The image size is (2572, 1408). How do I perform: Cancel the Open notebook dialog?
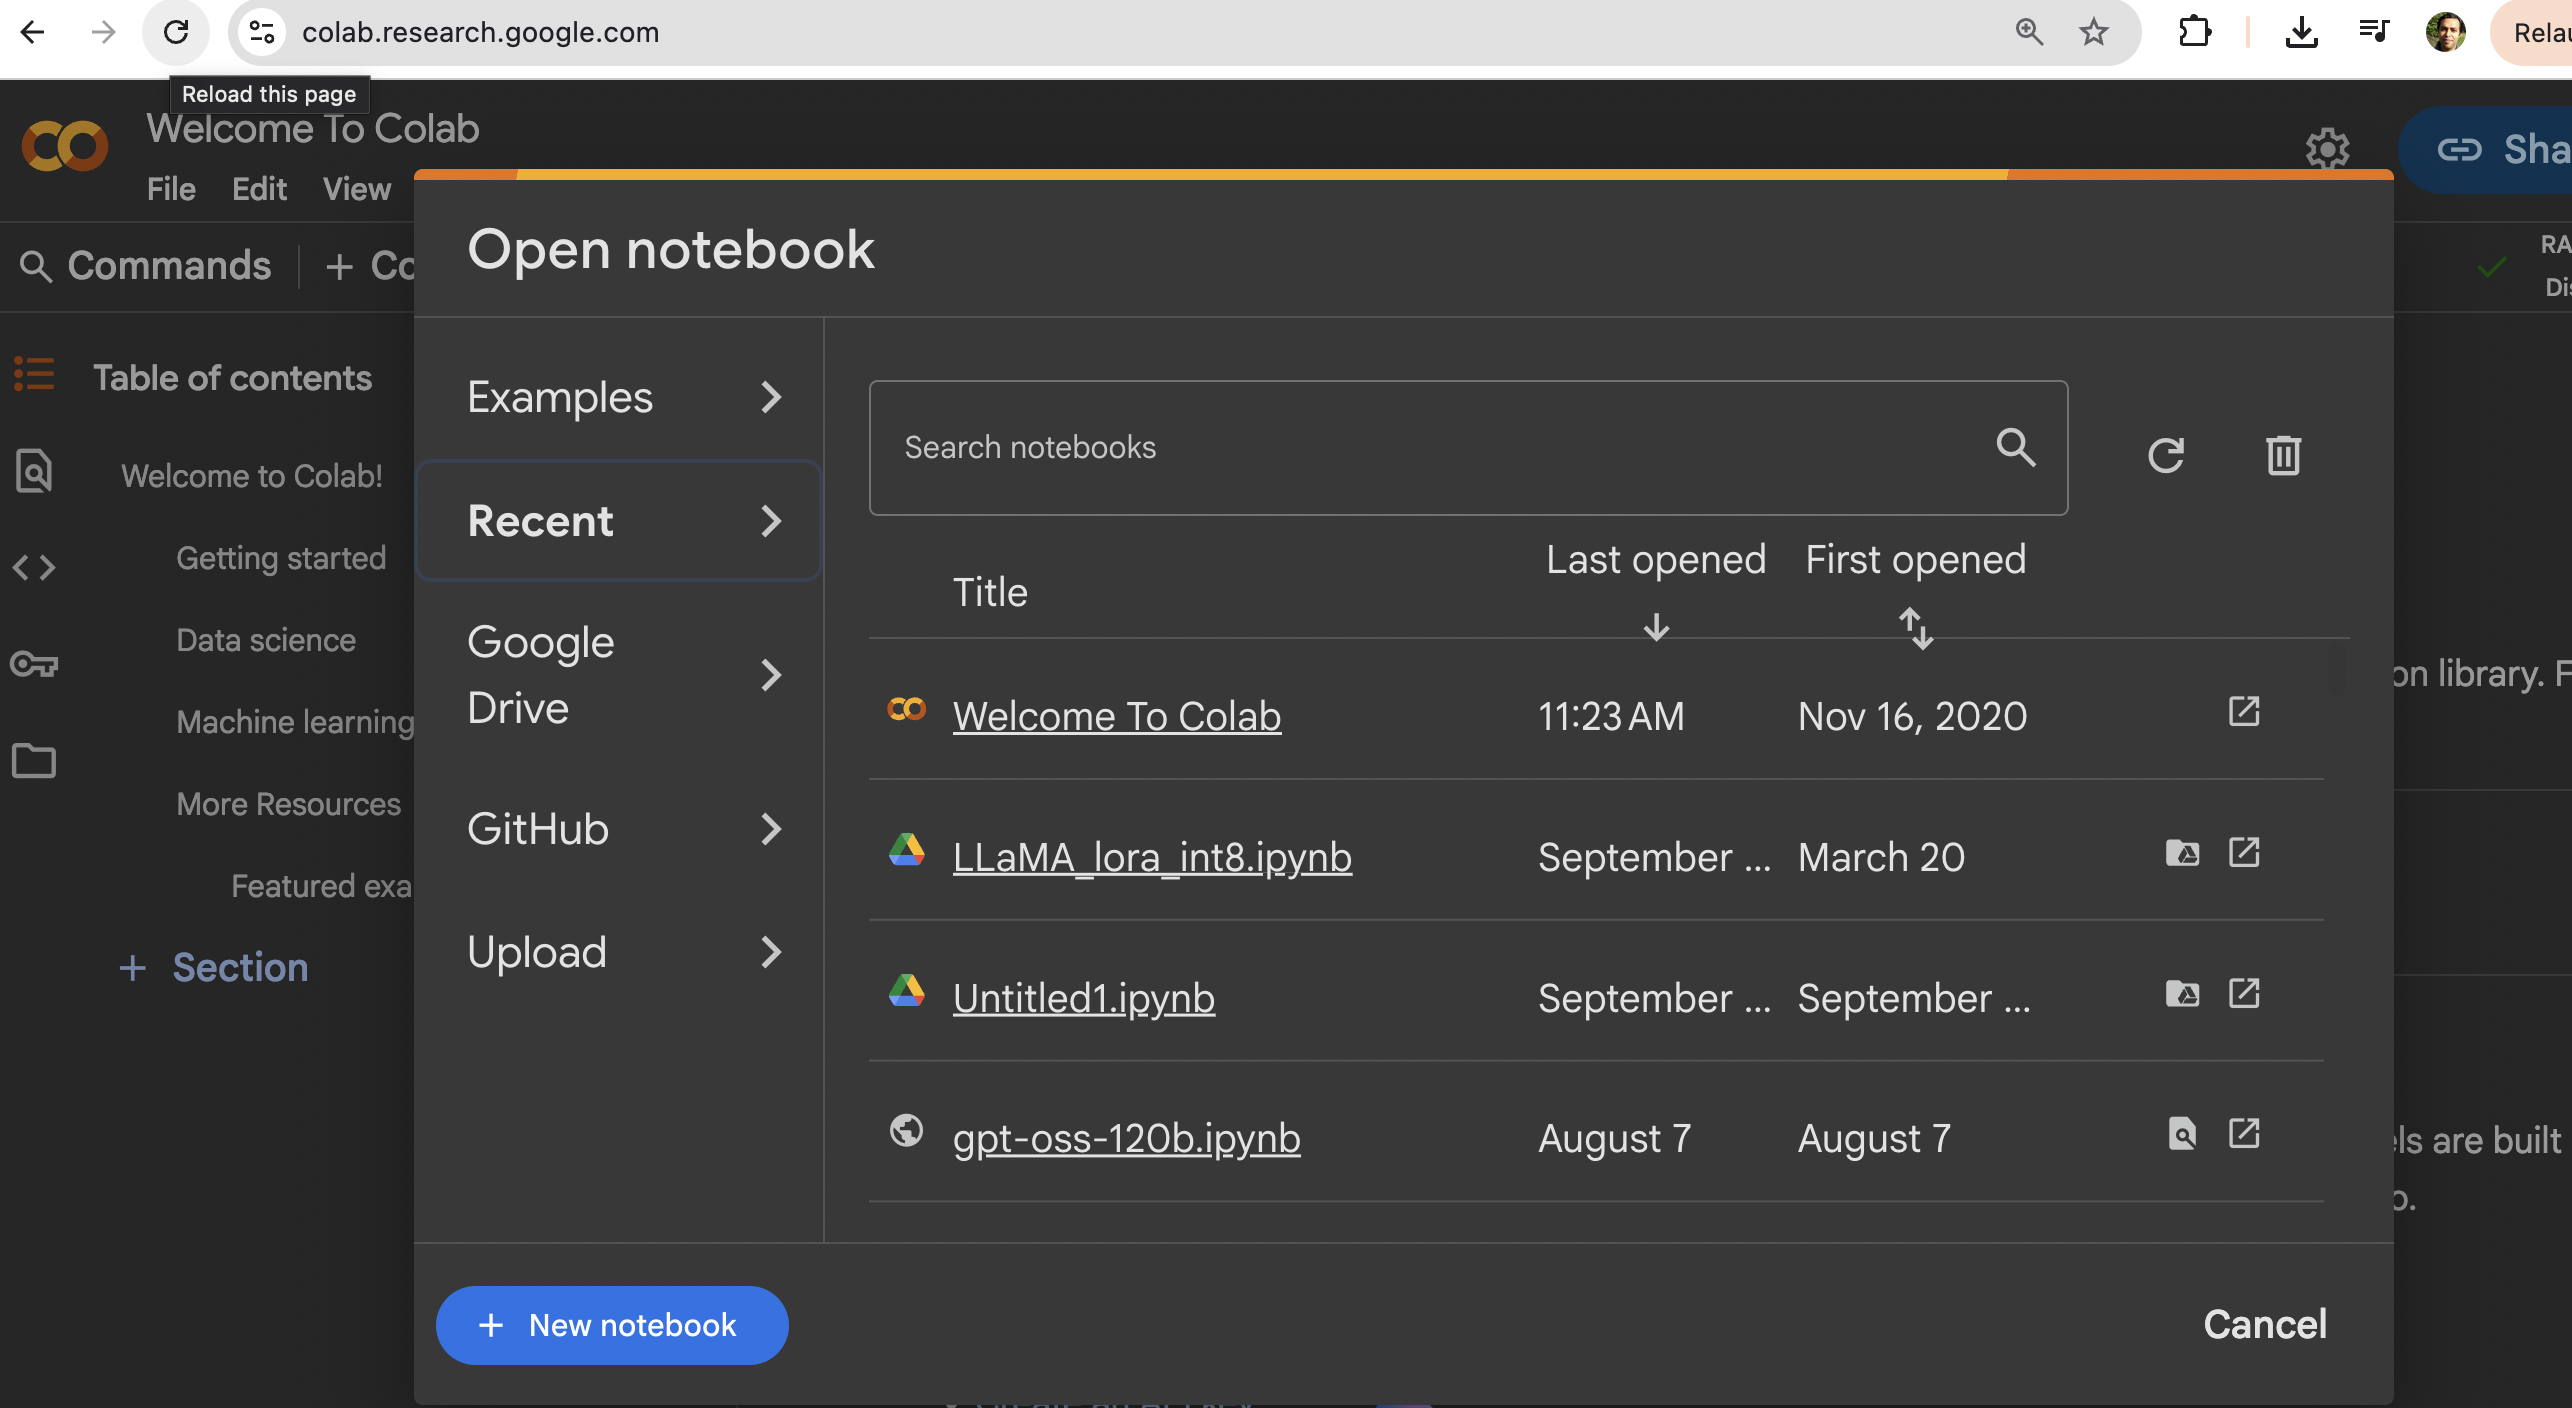click(x=2264, y=1324)
